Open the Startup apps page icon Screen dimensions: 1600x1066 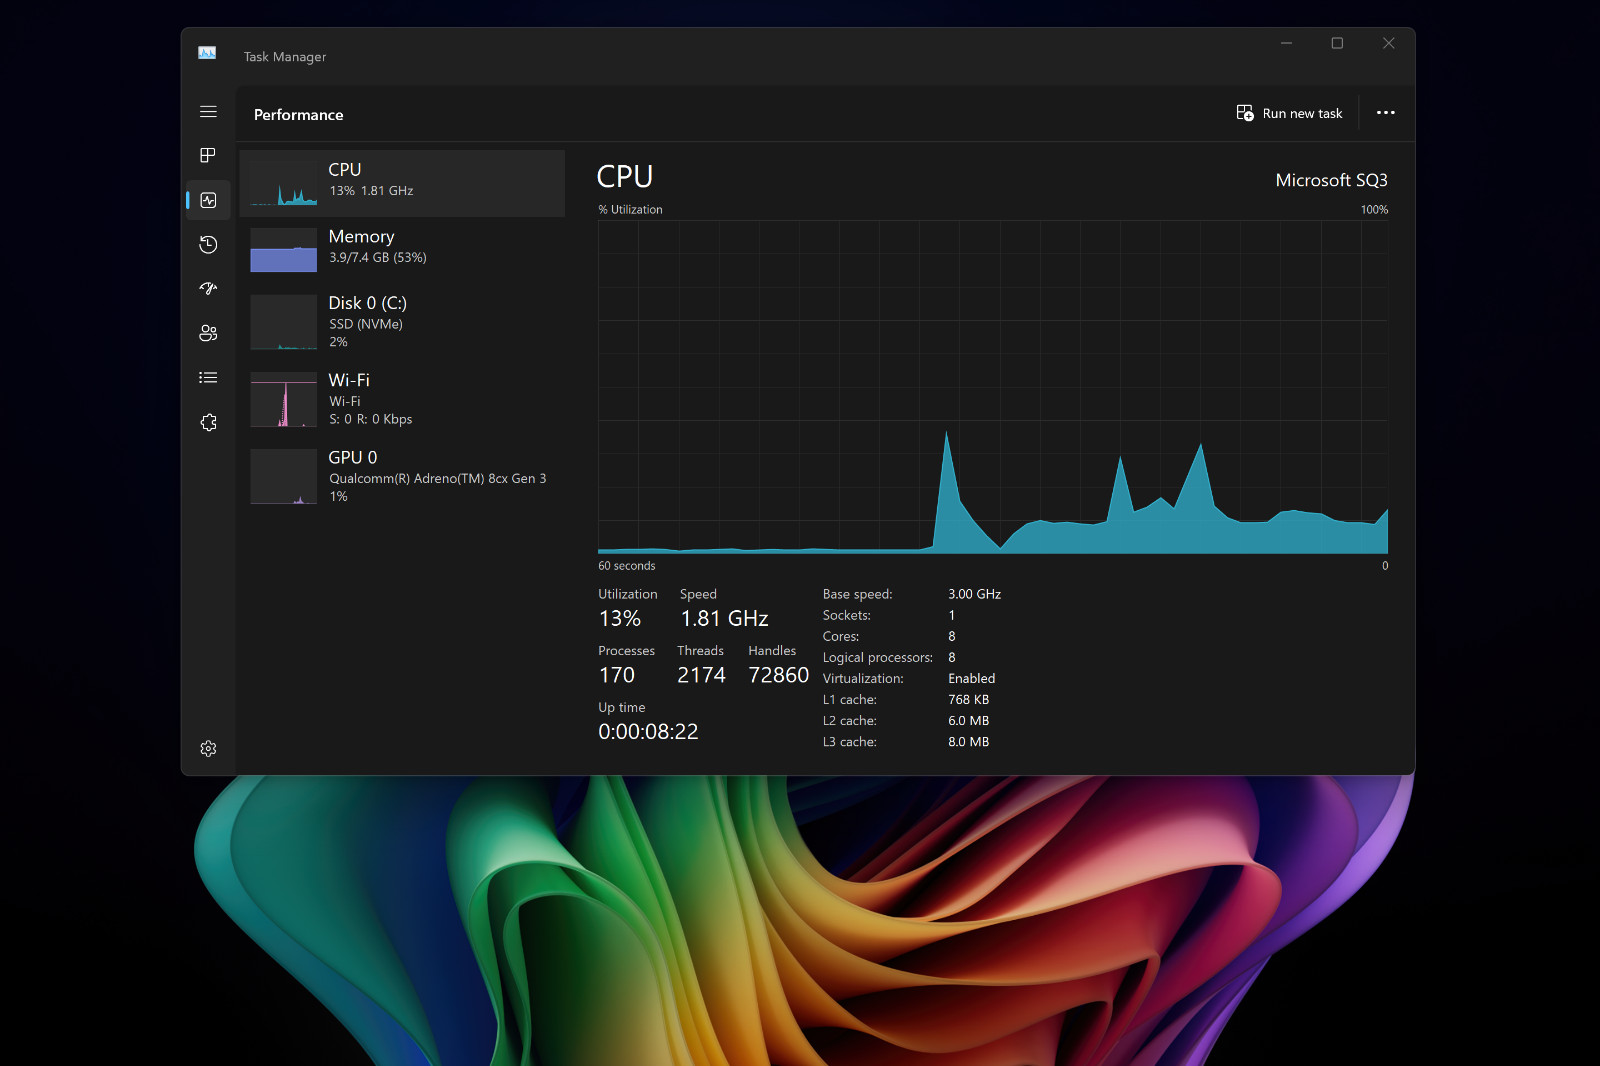coord(208,288)
